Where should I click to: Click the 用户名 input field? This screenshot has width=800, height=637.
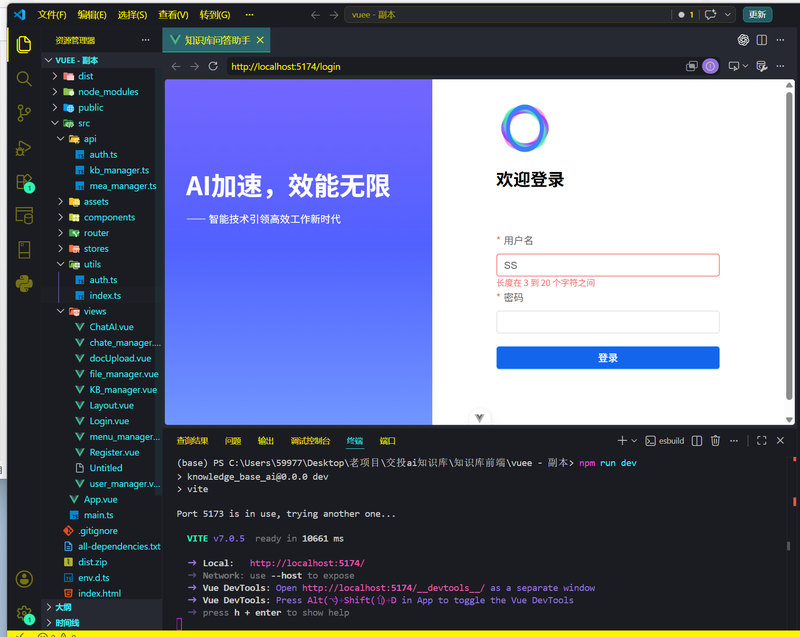(x=608, y=265)
